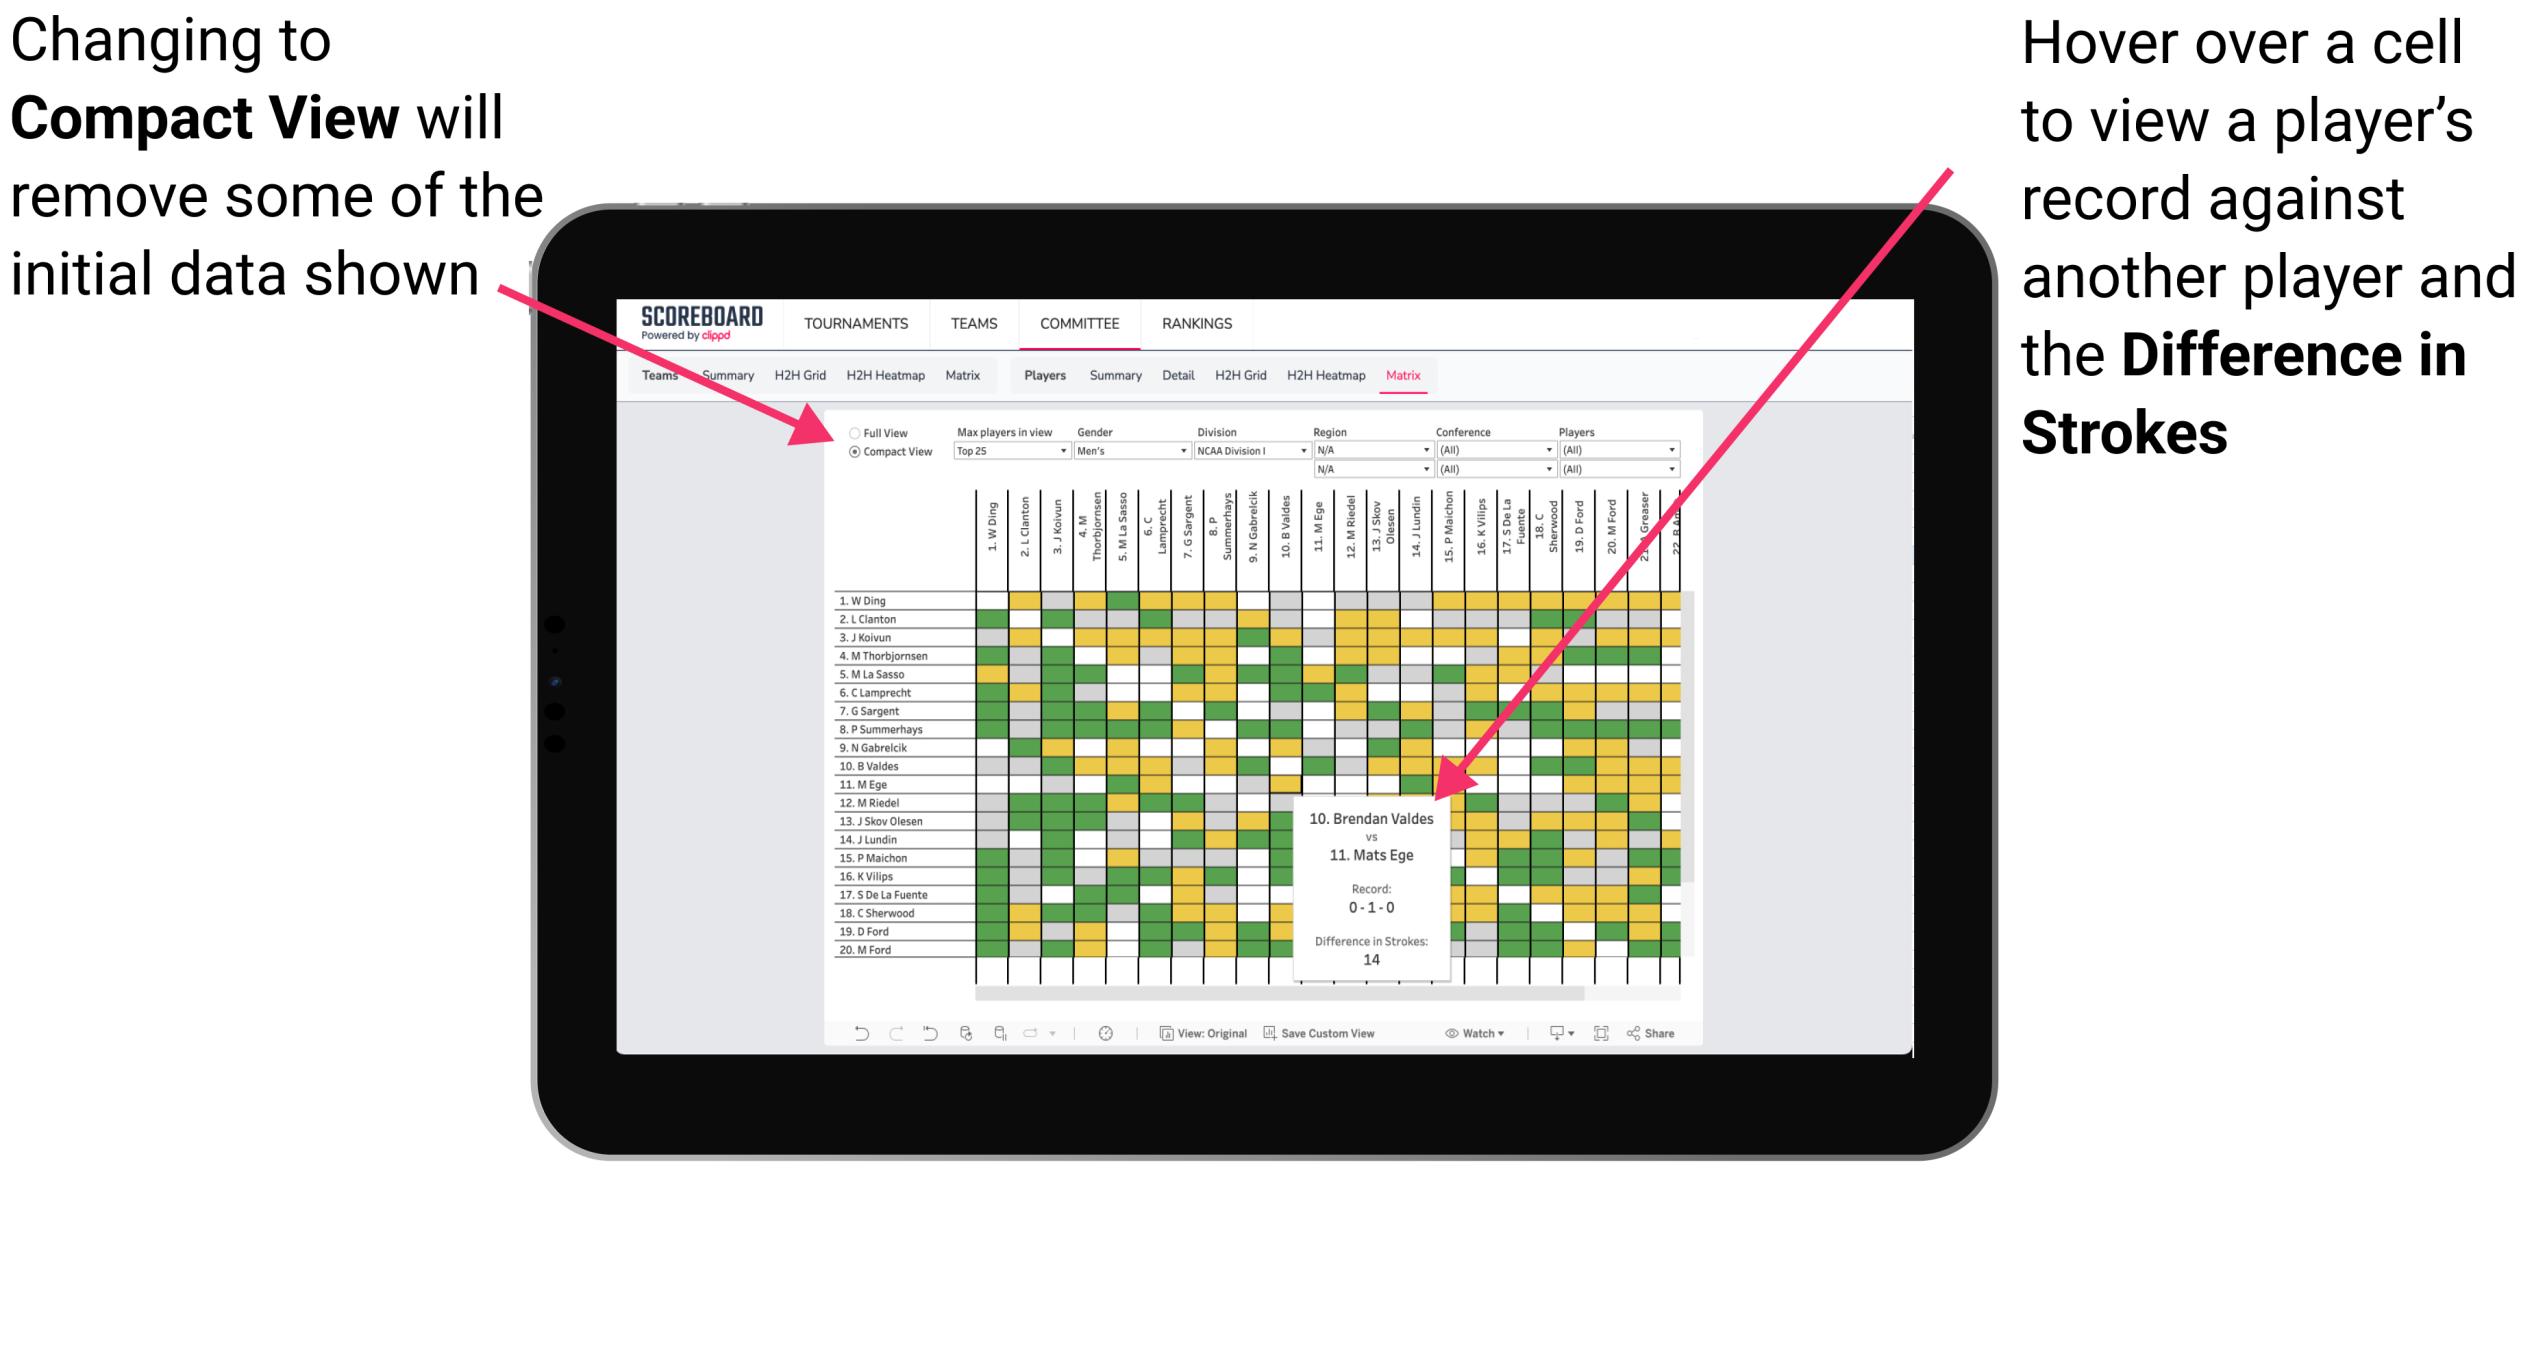
Task: Select Full View radio button
Action: [x=853, y=431]
